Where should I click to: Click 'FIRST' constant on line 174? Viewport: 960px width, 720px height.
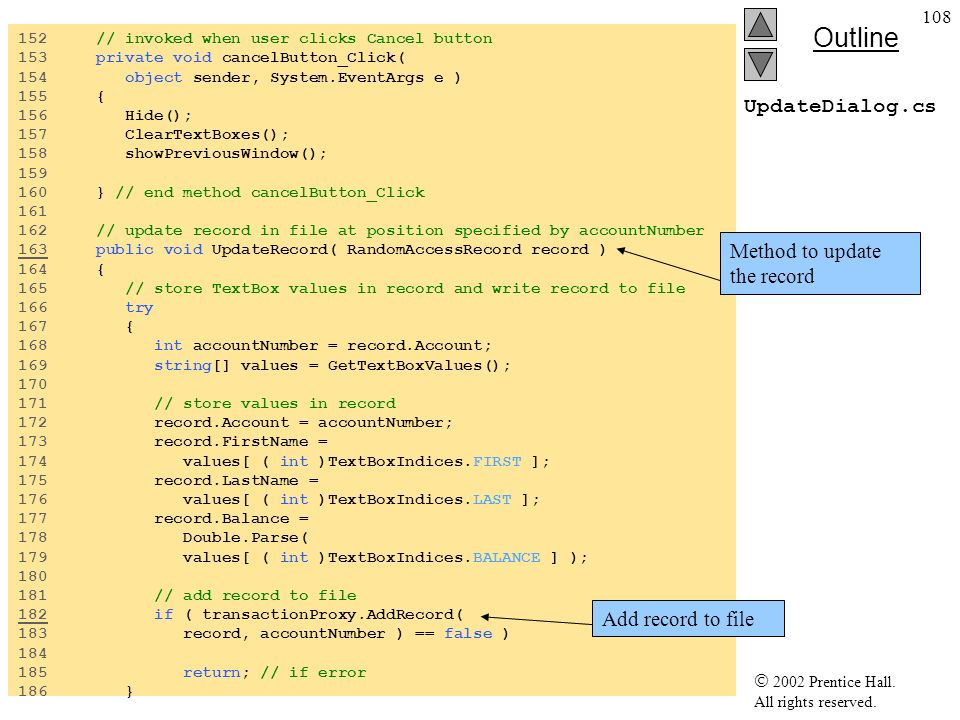click(x=497, y=462)
